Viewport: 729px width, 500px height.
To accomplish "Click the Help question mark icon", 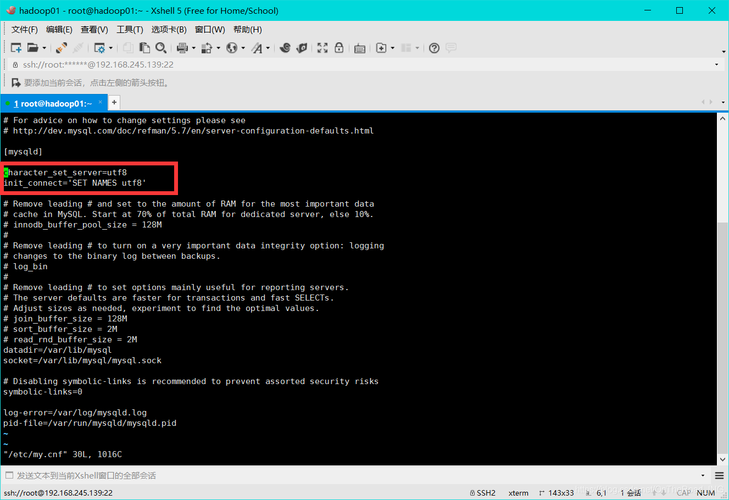I will click(x=434, y=48).
